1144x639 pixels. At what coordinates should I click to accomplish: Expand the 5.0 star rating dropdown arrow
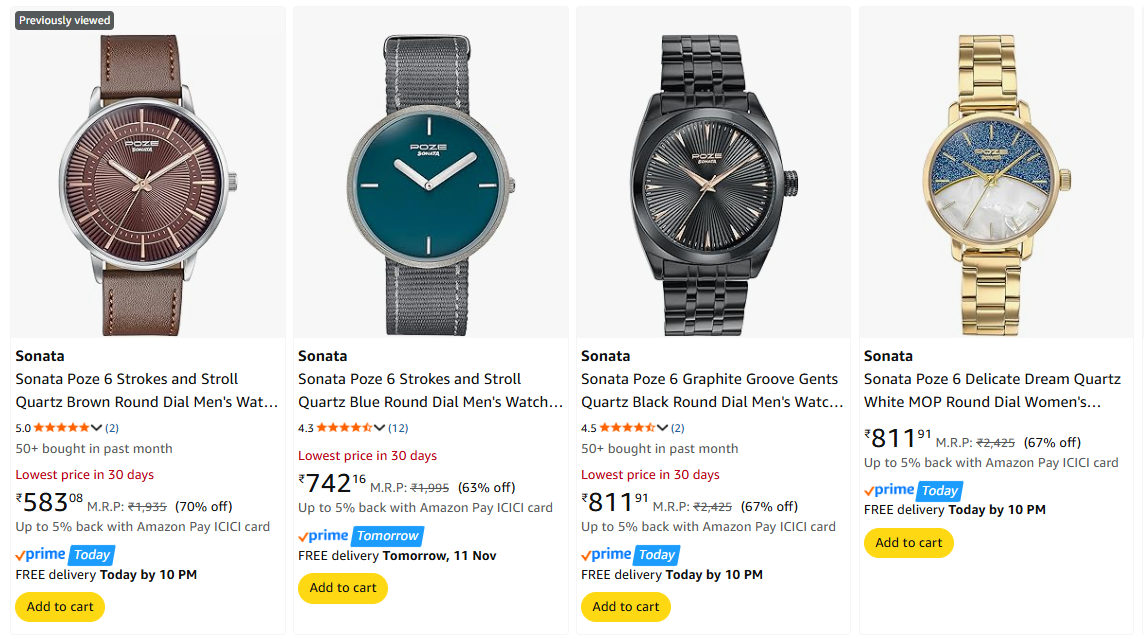pyautogui.click(x=97, y=428)
